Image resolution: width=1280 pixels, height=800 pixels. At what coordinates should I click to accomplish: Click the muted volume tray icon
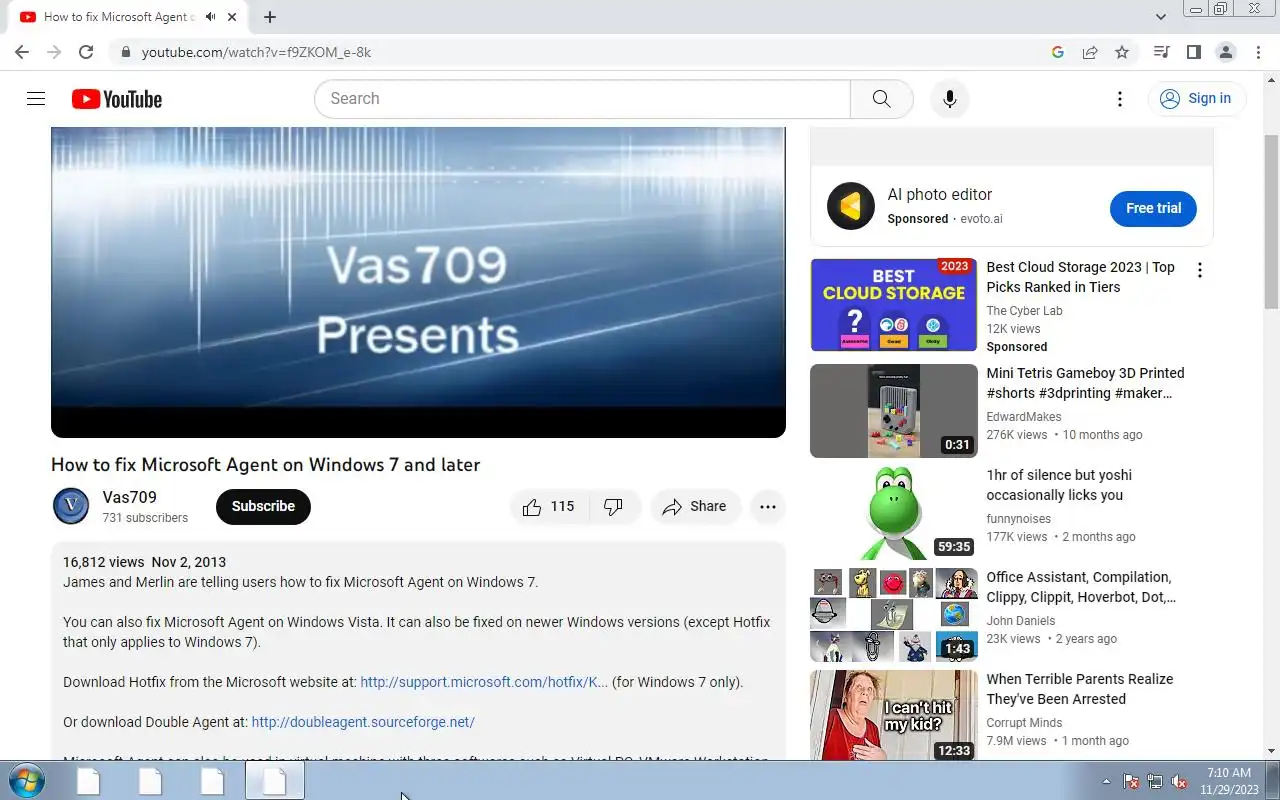[1179, 781]
